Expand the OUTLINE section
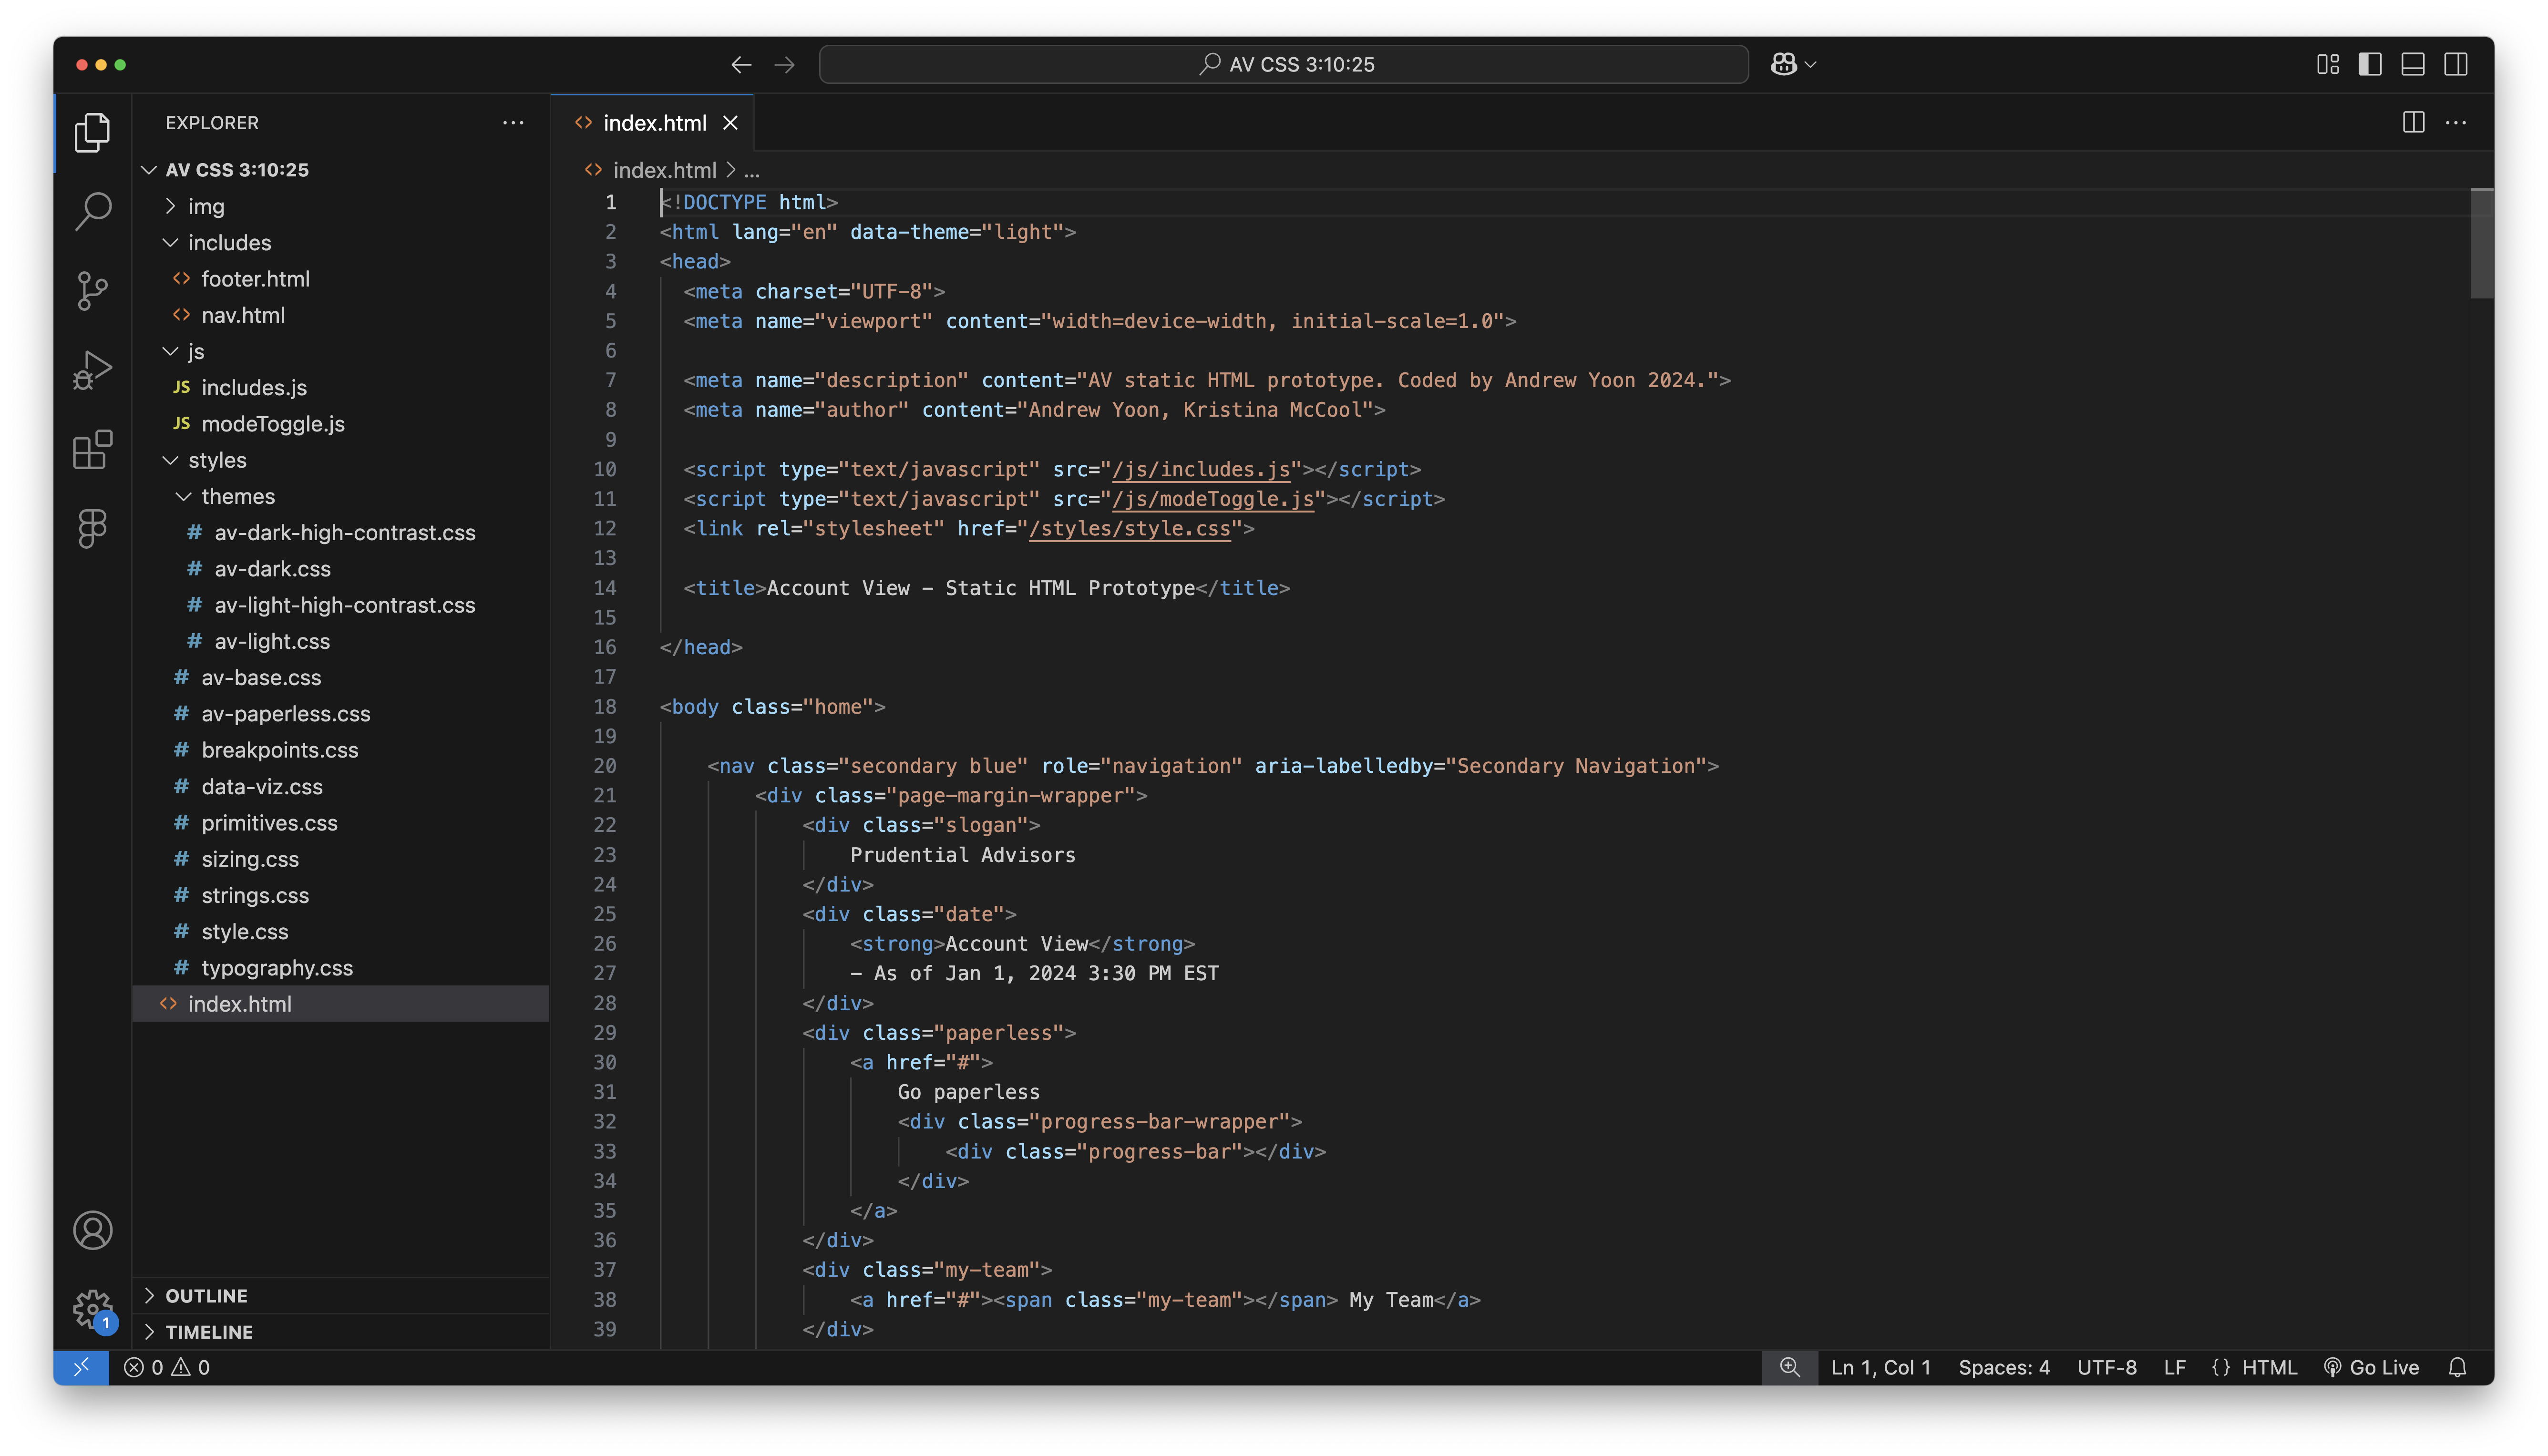Viewport: 2548px width, 1456px height. (341, 1296)
